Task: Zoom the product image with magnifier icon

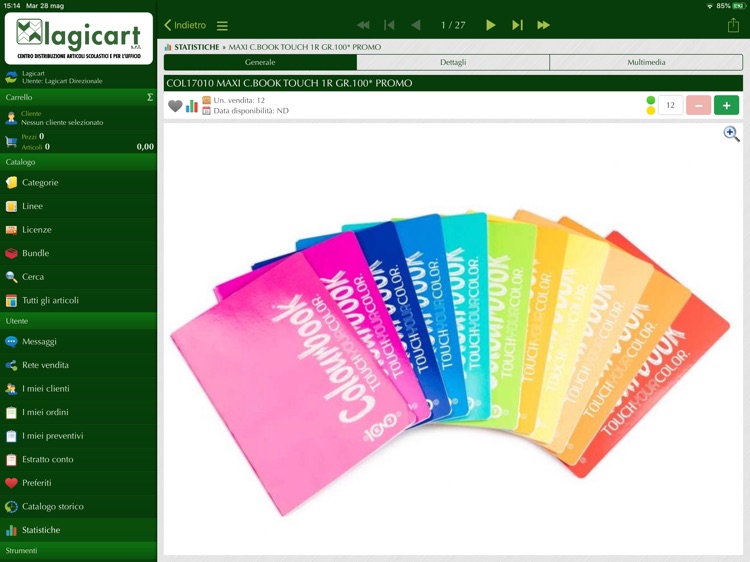Action: [731, 133]
